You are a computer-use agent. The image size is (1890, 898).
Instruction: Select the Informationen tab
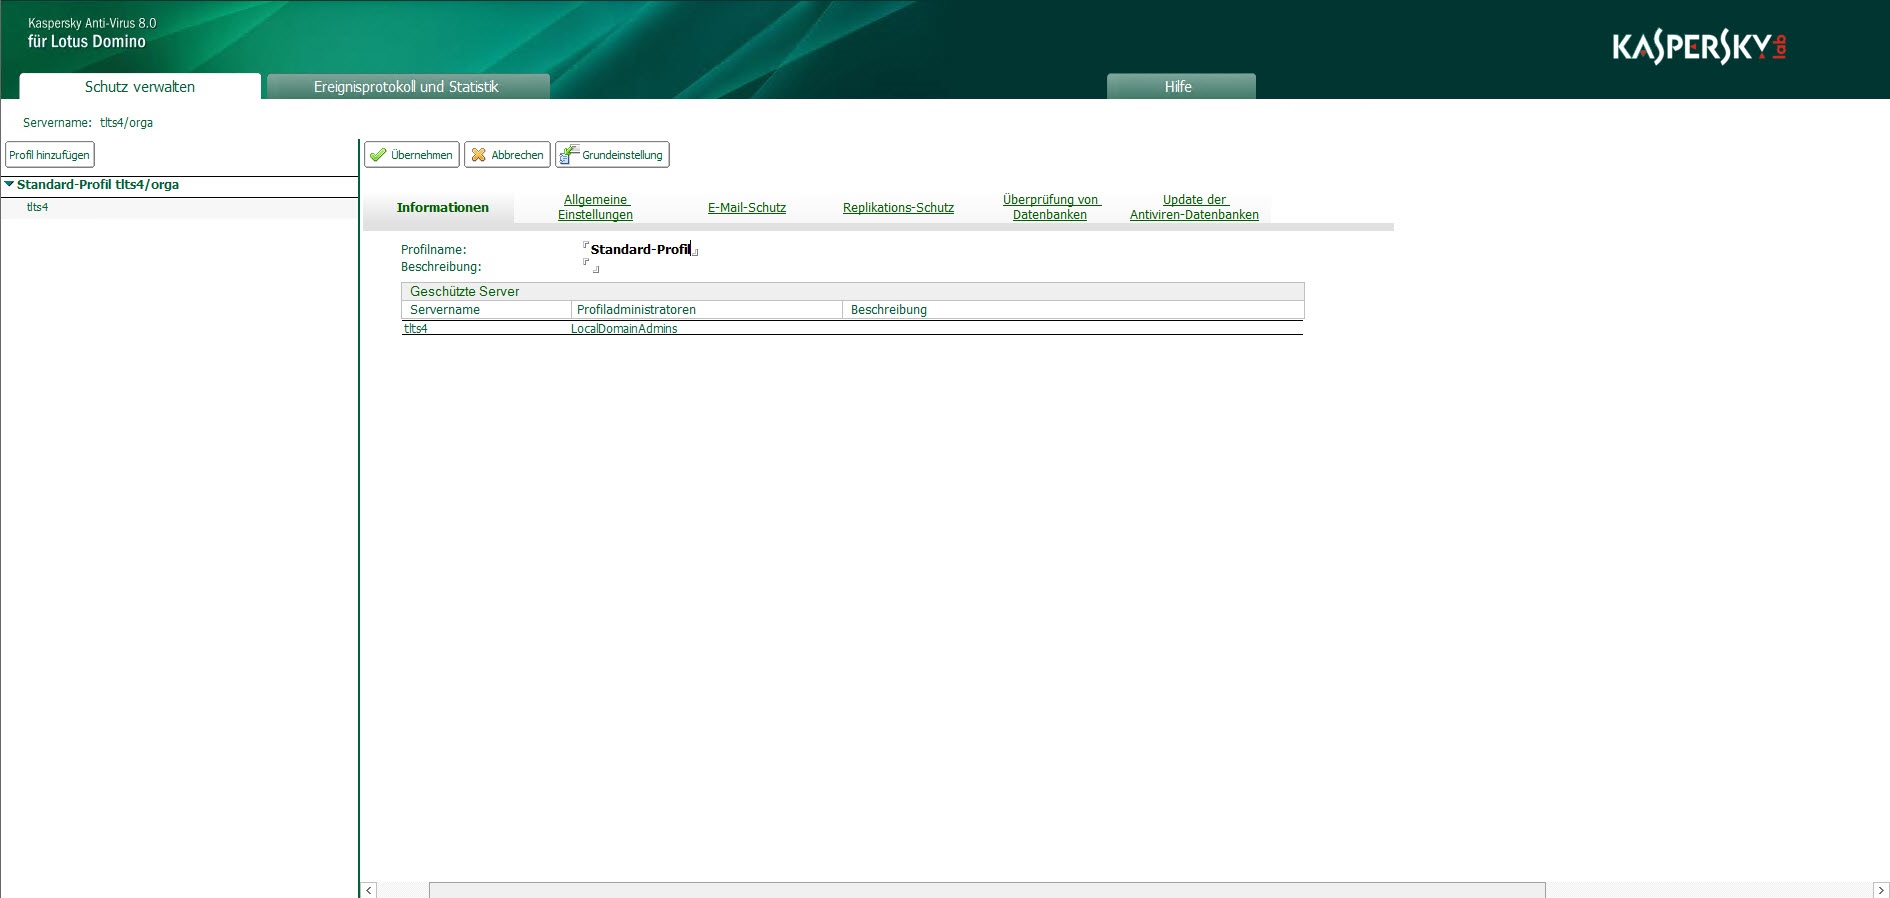pyautogui.click(x=442, y=208)
